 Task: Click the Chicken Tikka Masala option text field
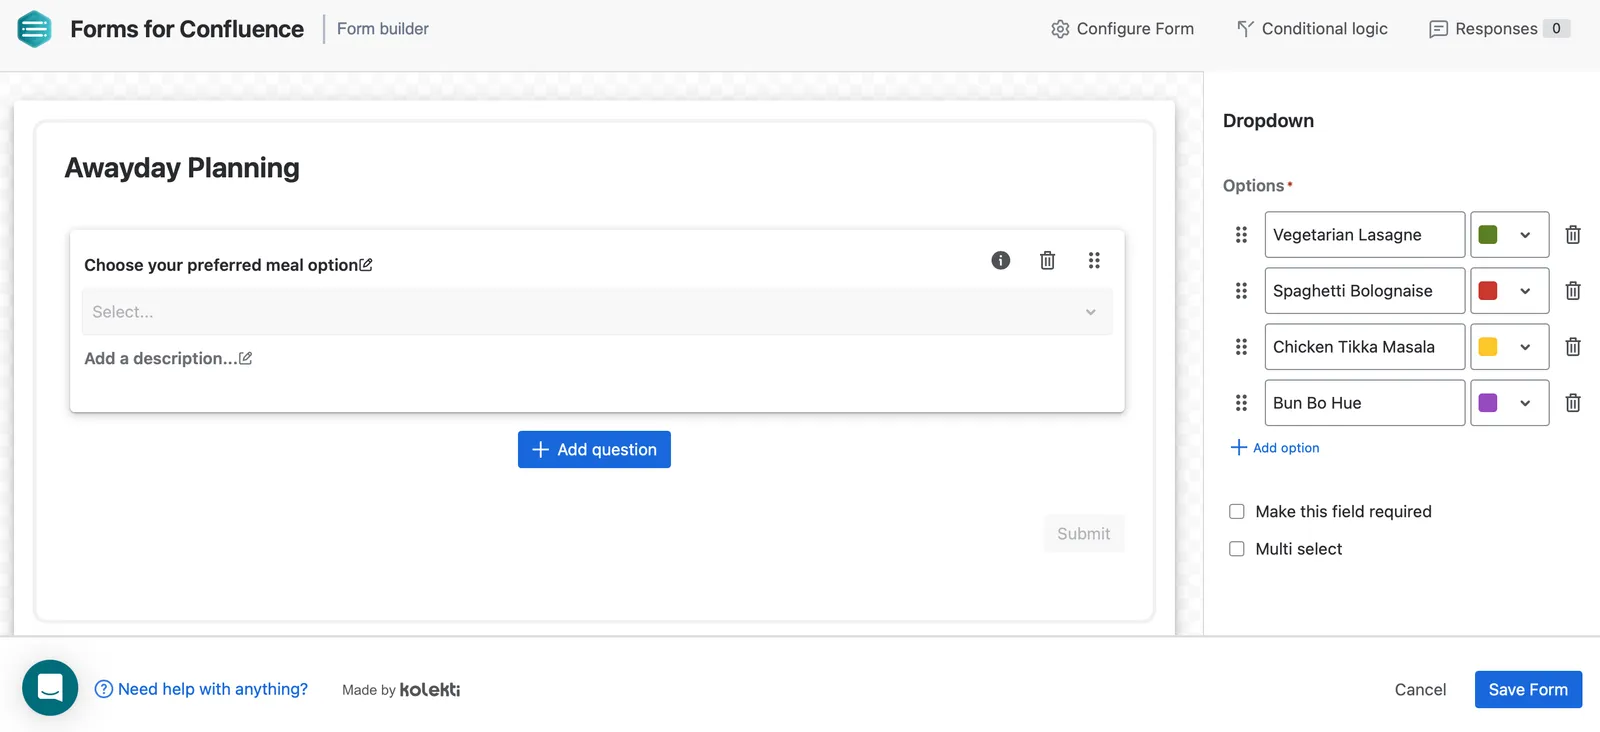(x=1365, y=347)
